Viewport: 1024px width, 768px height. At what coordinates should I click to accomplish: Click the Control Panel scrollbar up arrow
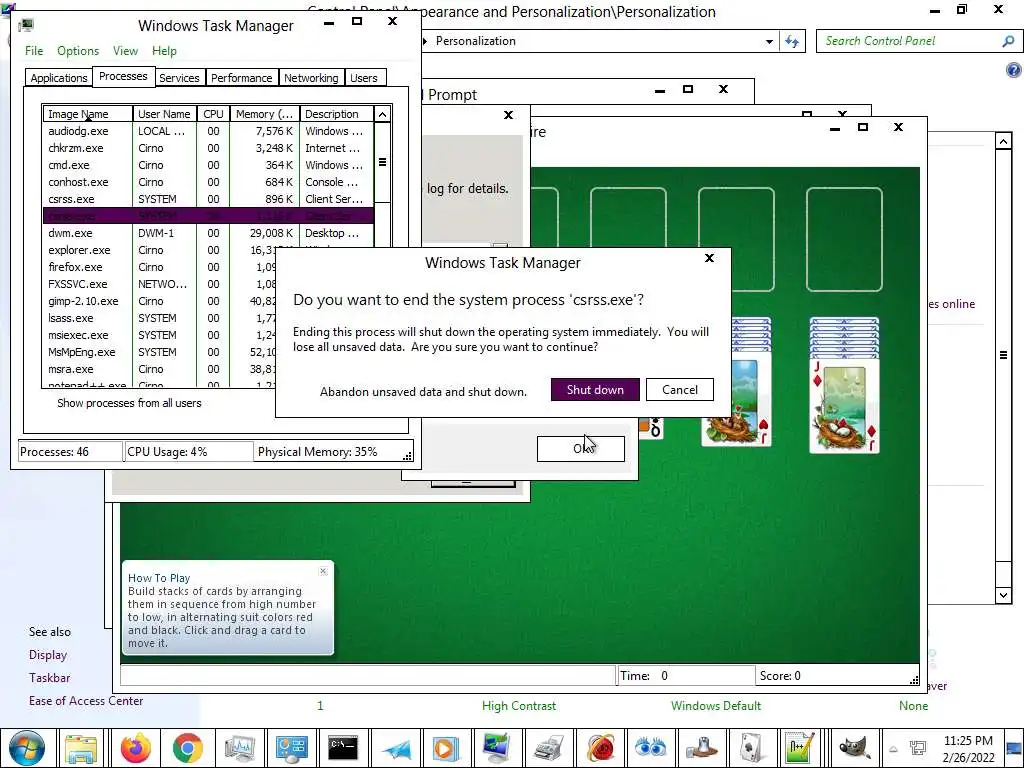[x=1004, y=140]
